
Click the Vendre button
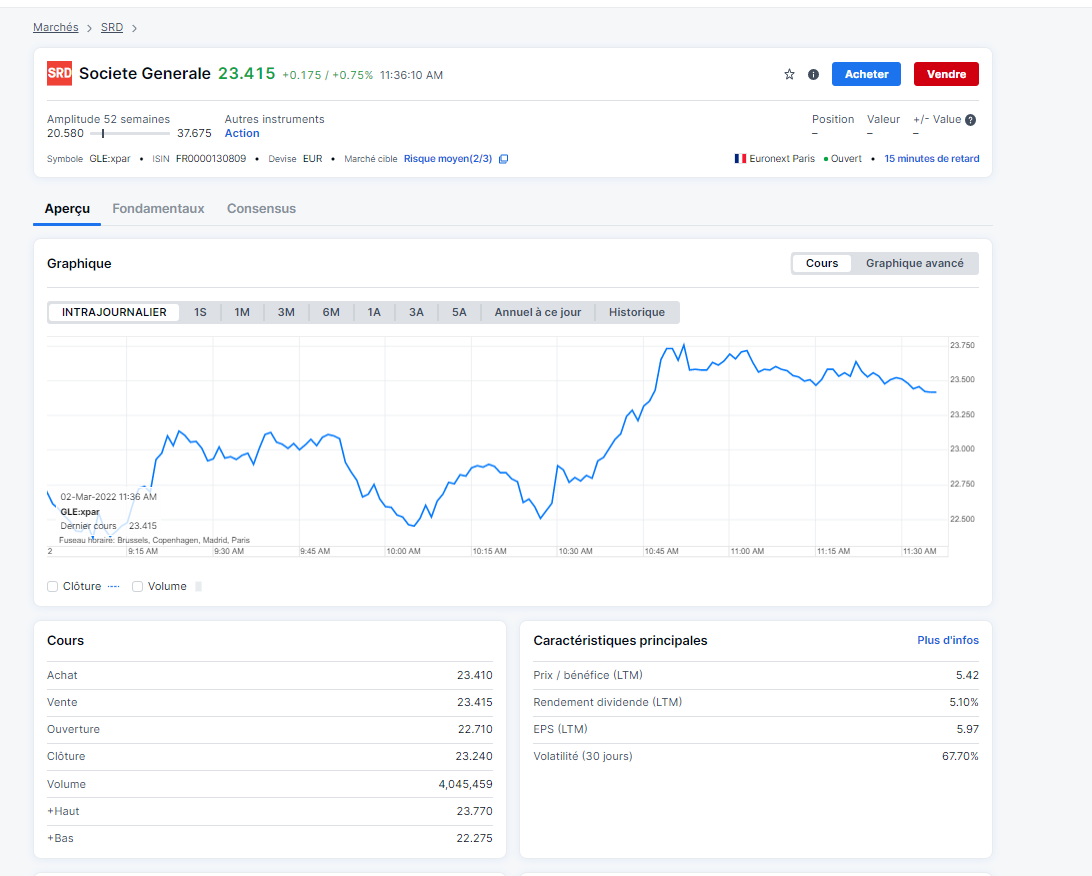946,74
